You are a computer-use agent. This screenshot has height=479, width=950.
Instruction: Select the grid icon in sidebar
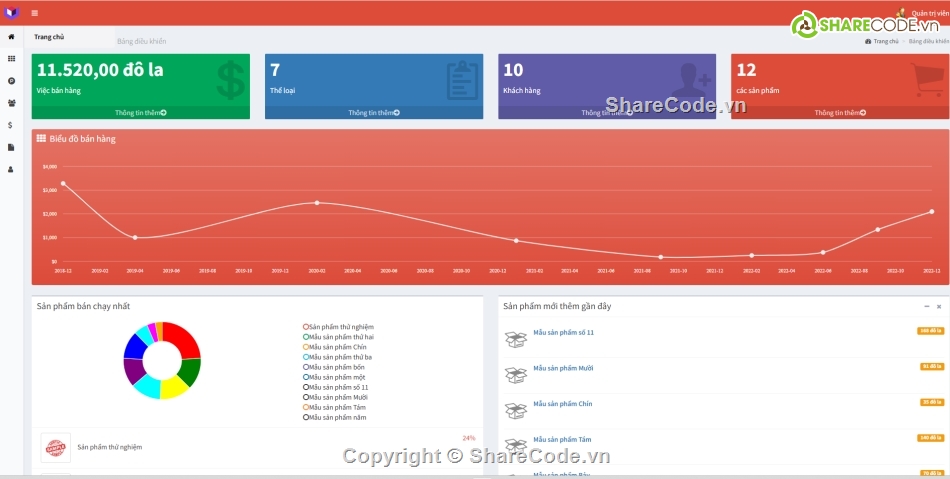(x=11, y=58)
